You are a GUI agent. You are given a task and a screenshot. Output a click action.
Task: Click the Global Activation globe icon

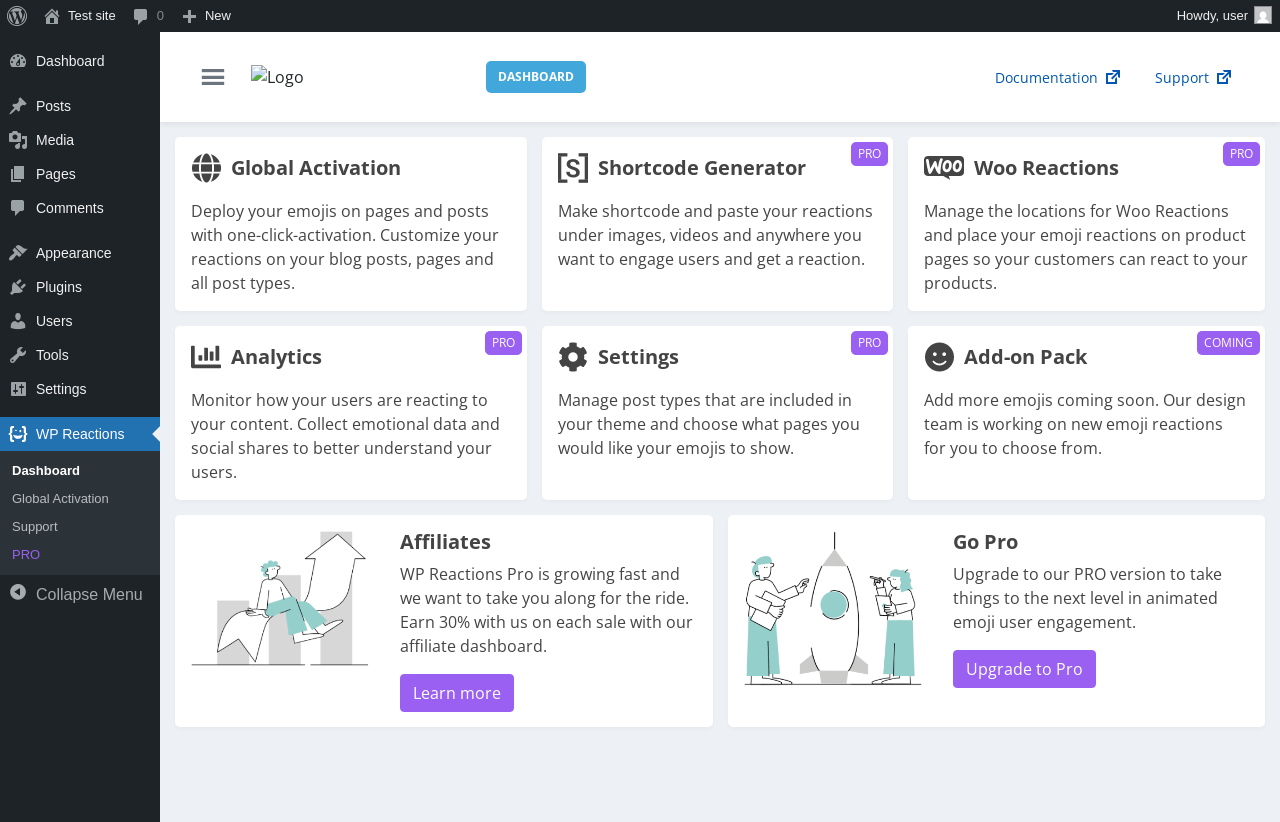(x=206, y=168)
